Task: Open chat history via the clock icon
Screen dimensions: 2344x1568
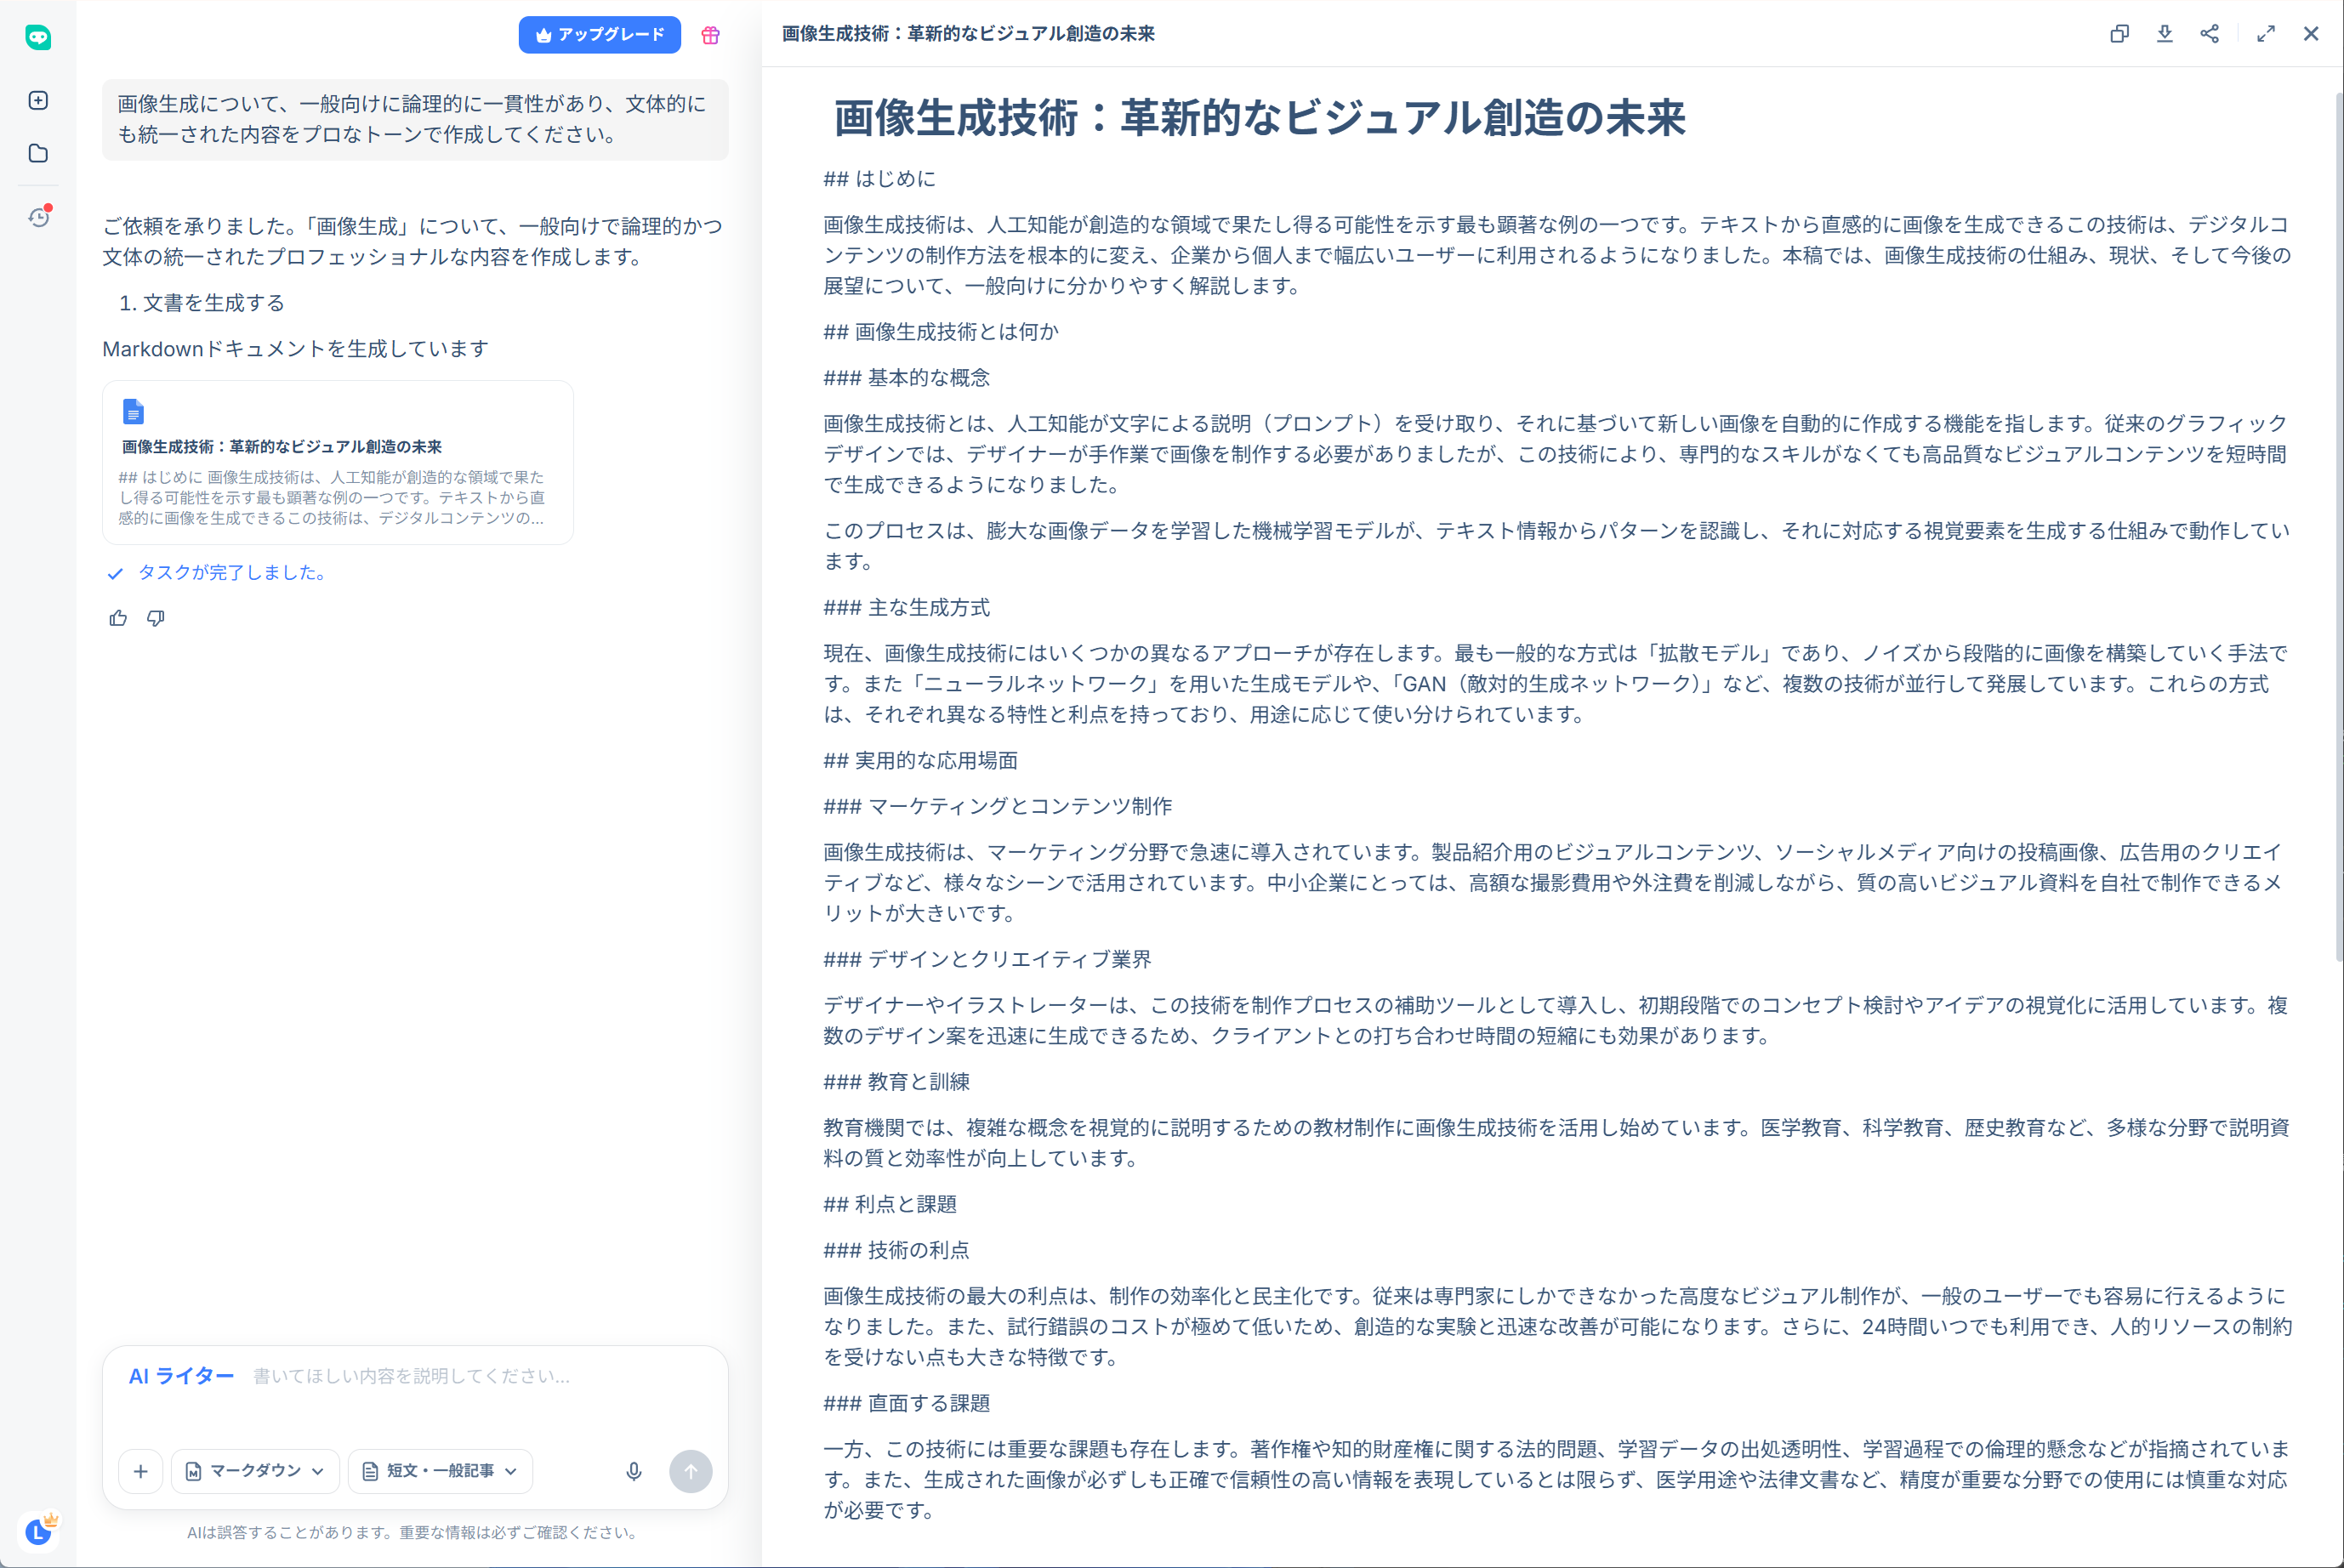Action: click(38, 218)
